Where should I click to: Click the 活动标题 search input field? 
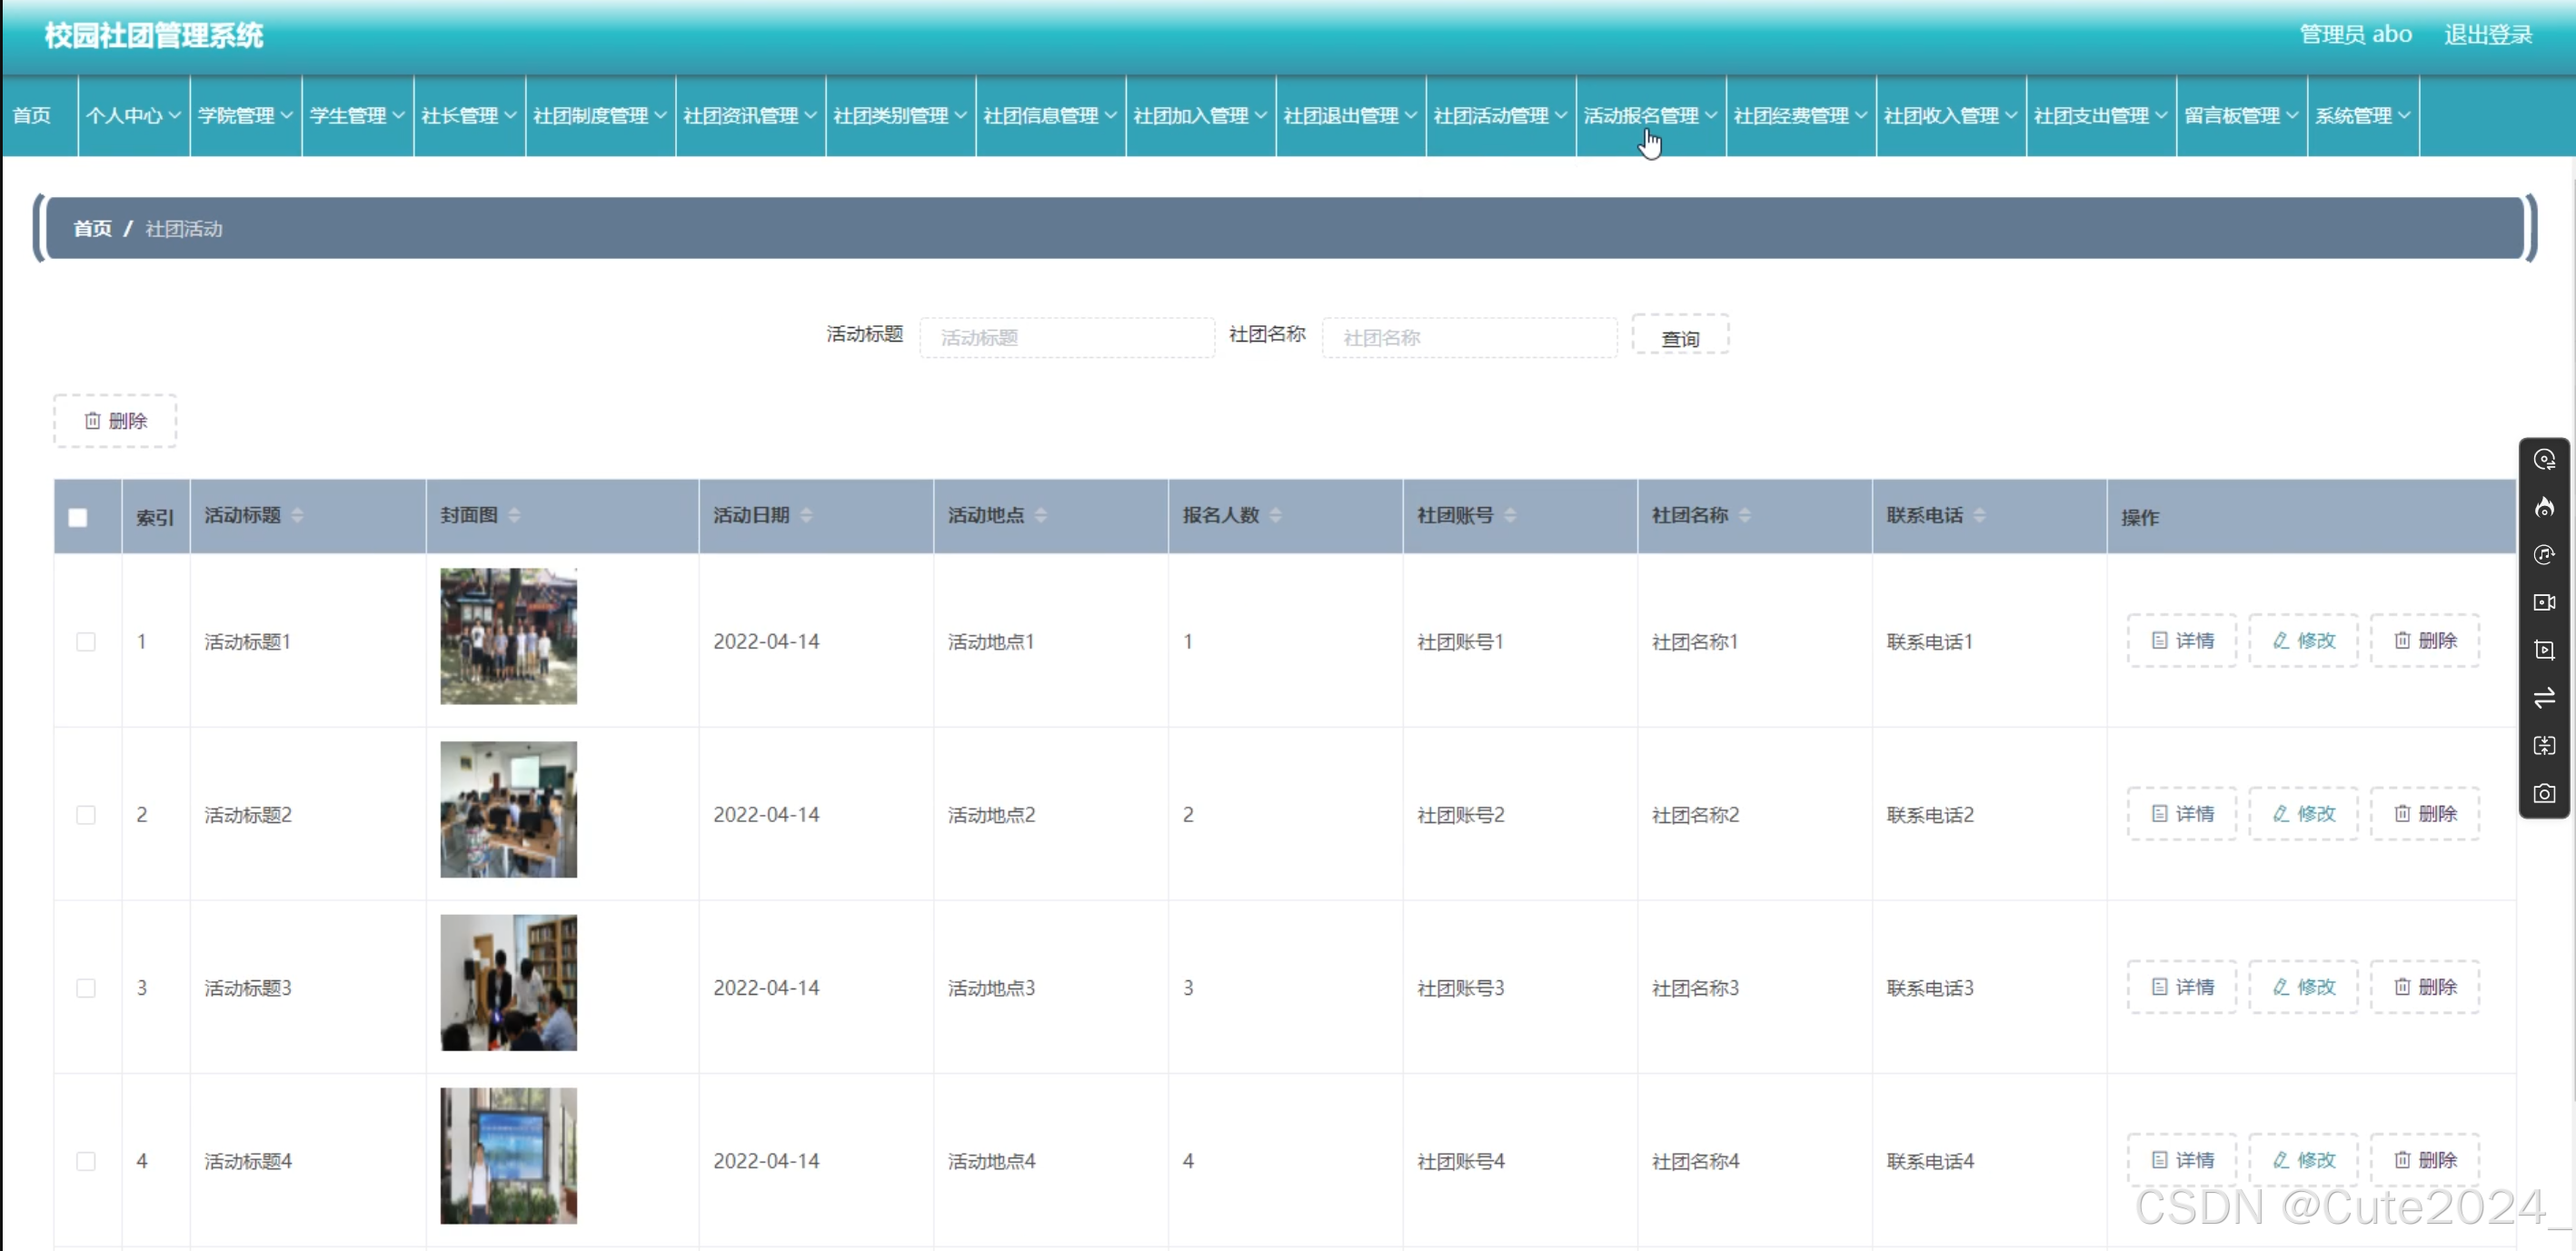pyautogui.click(x=1066, y=338)
